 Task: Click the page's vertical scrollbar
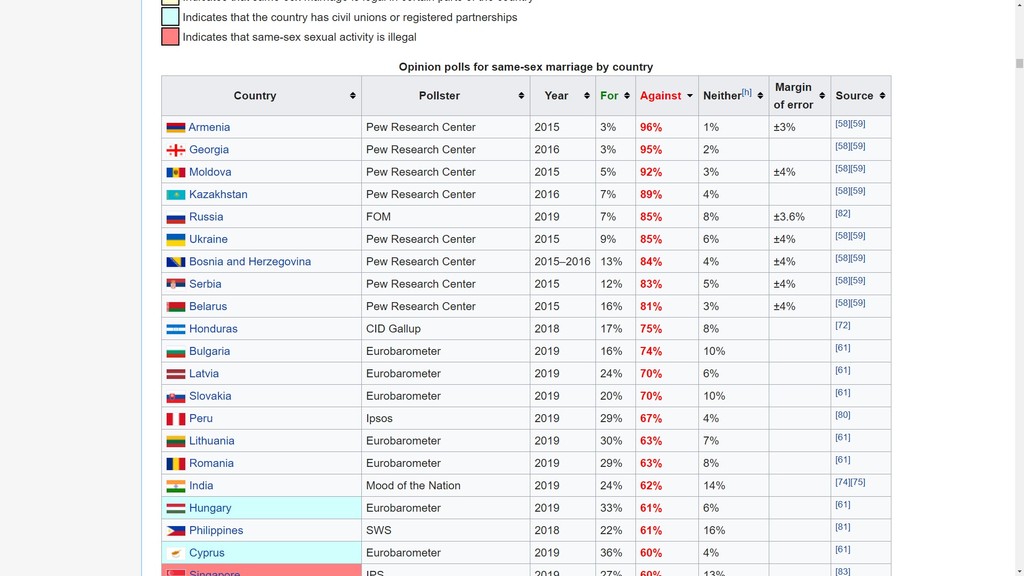1019,300
